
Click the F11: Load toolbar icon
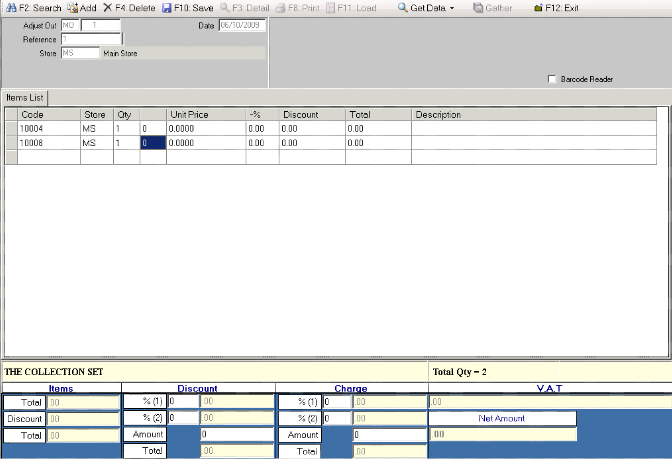pos(331,7)
